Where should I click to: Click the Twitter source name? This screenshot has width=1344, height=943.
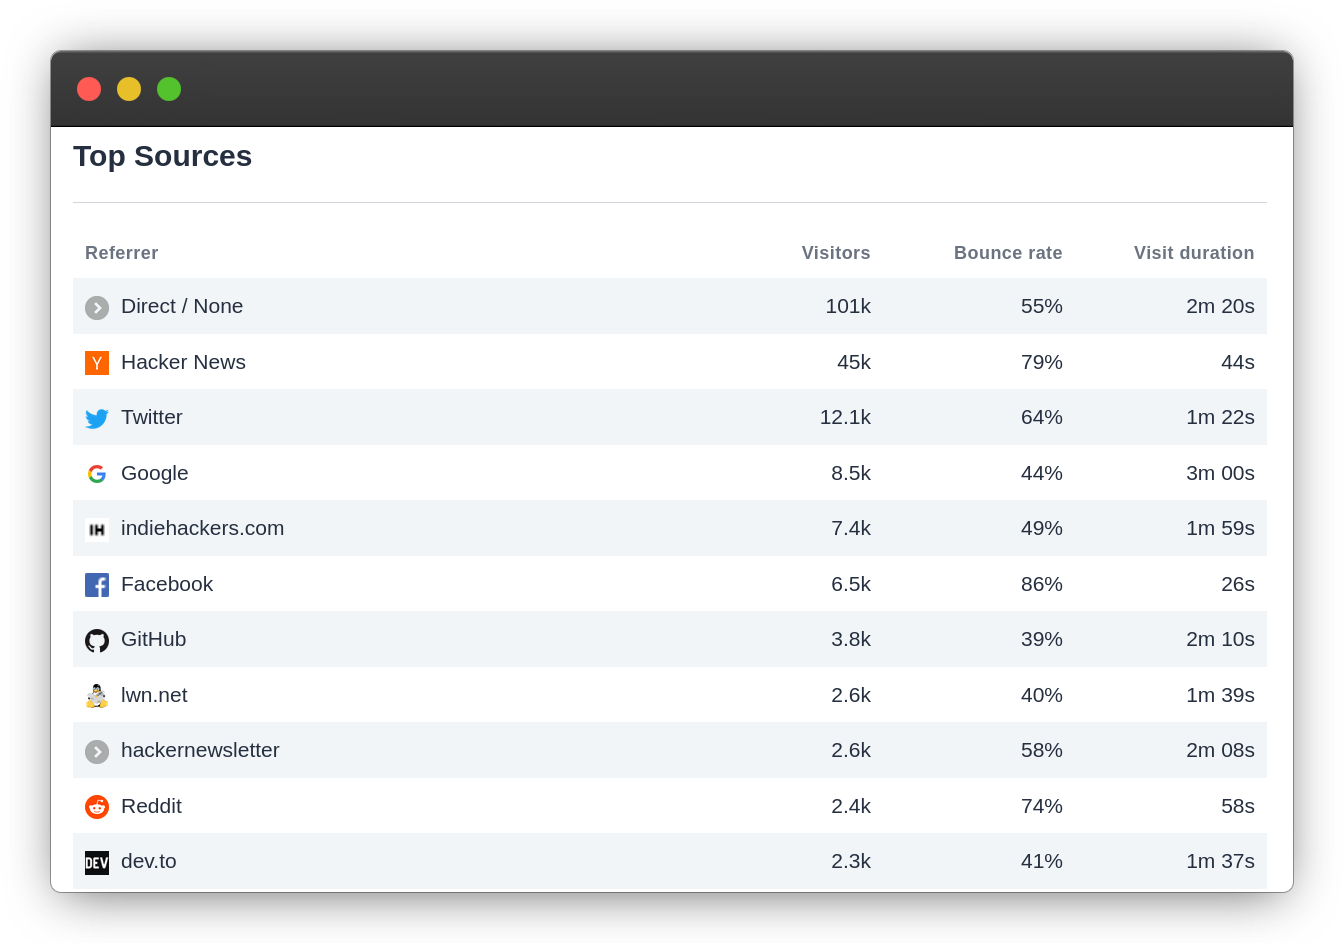point(151,418)
